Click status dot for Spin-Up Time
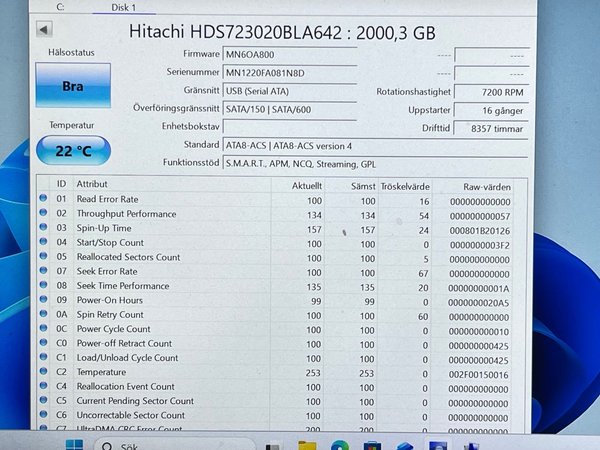Screen dimensions: 600x450 [x=43, y=229]
